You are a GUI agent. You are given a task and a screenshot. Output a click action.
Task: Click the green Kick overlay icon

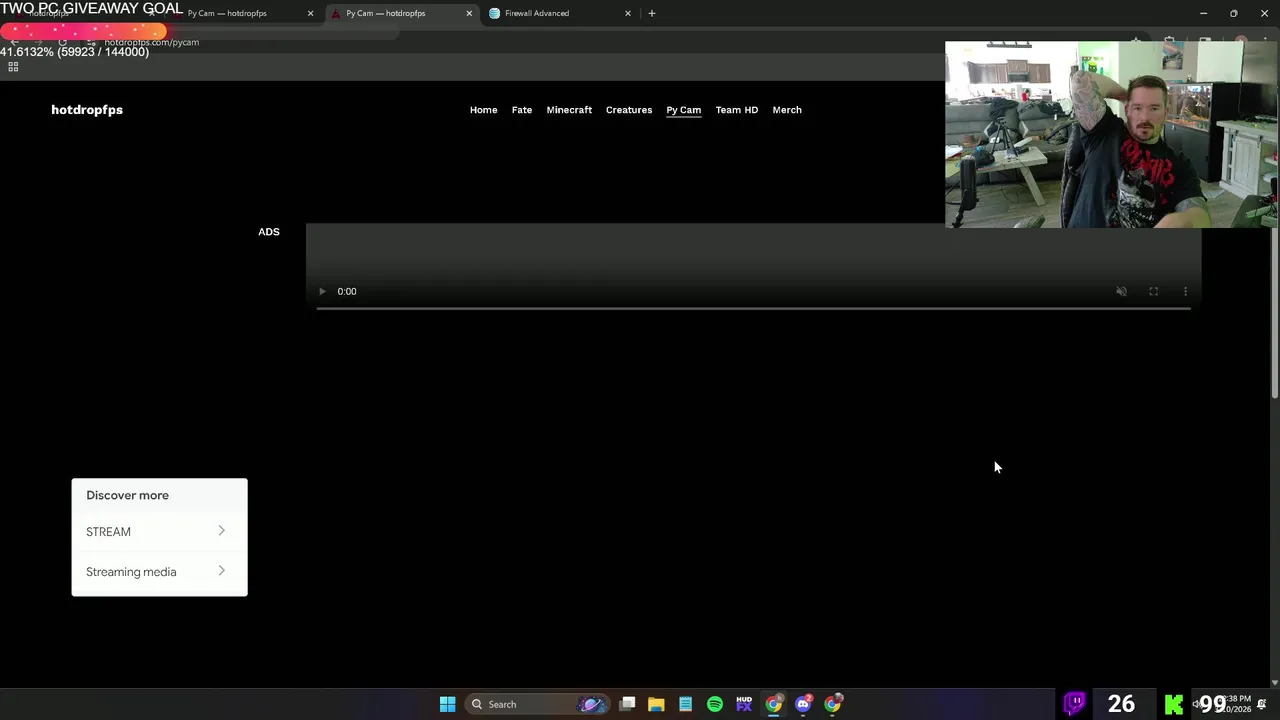[x=1174, y=705]
